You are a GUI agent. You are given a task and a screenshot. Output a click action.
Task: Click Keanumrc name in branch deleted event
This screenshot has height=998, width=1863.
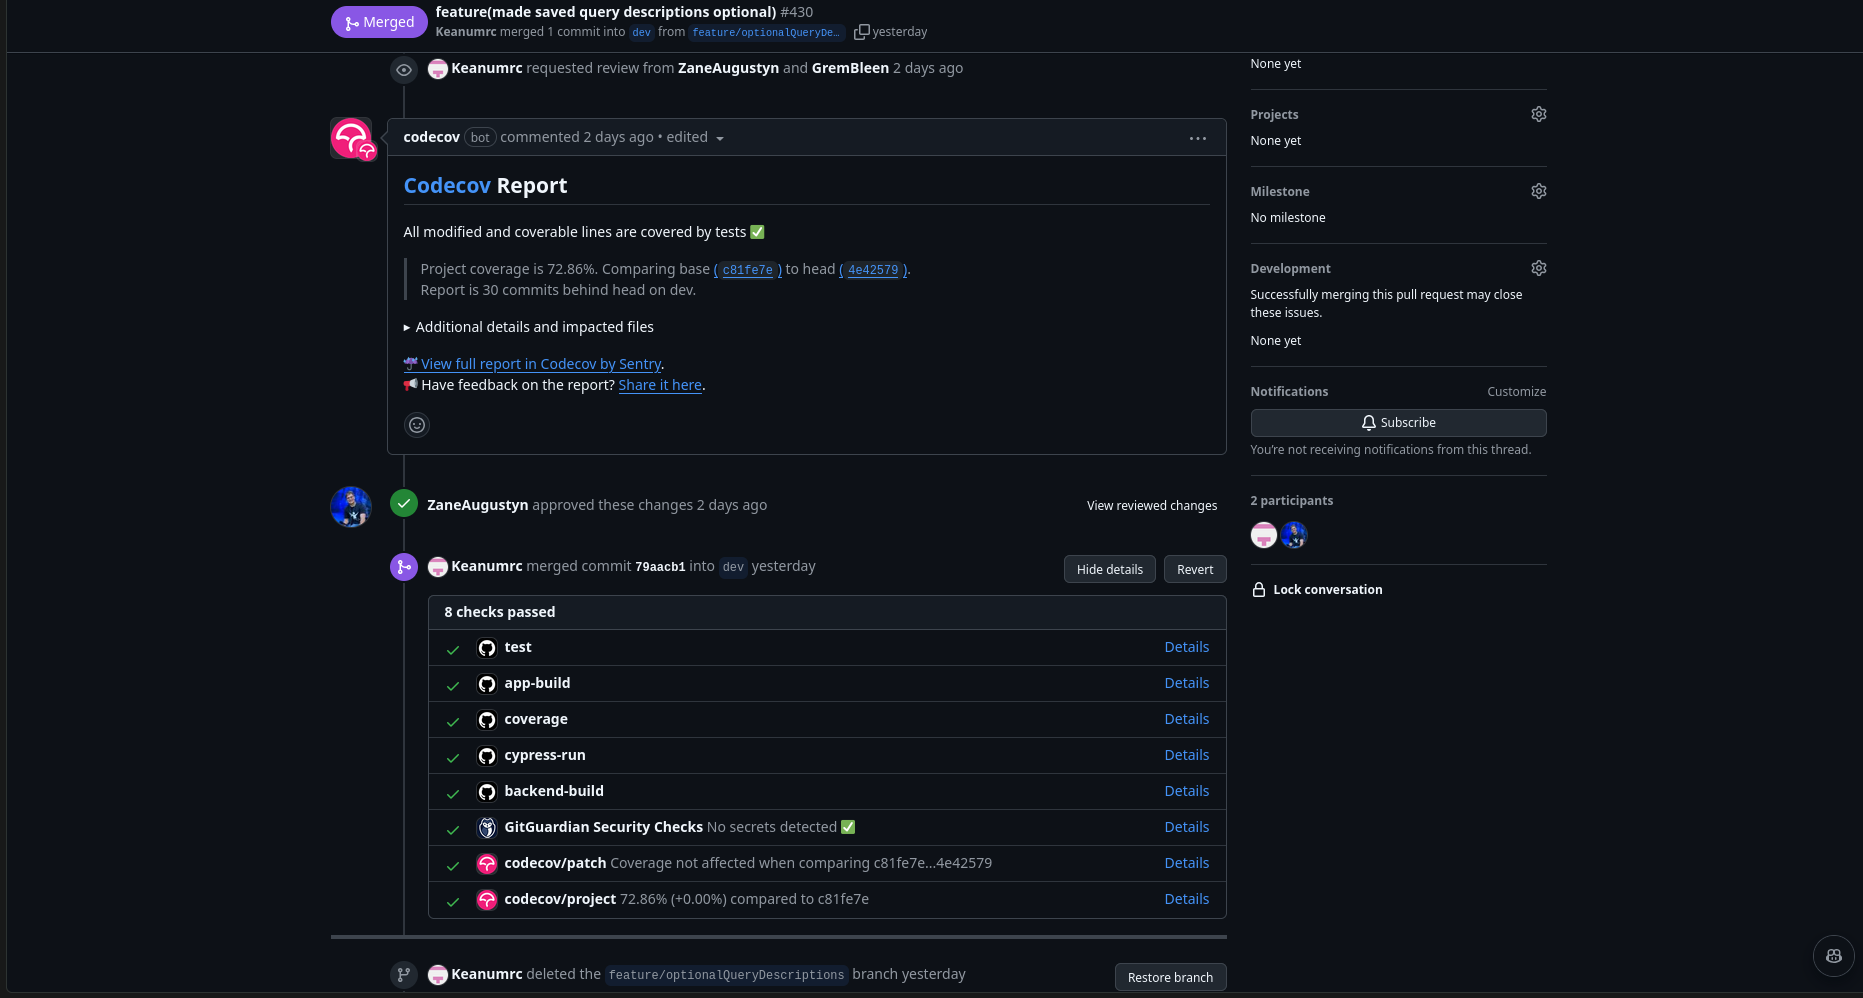pos(486,974)
